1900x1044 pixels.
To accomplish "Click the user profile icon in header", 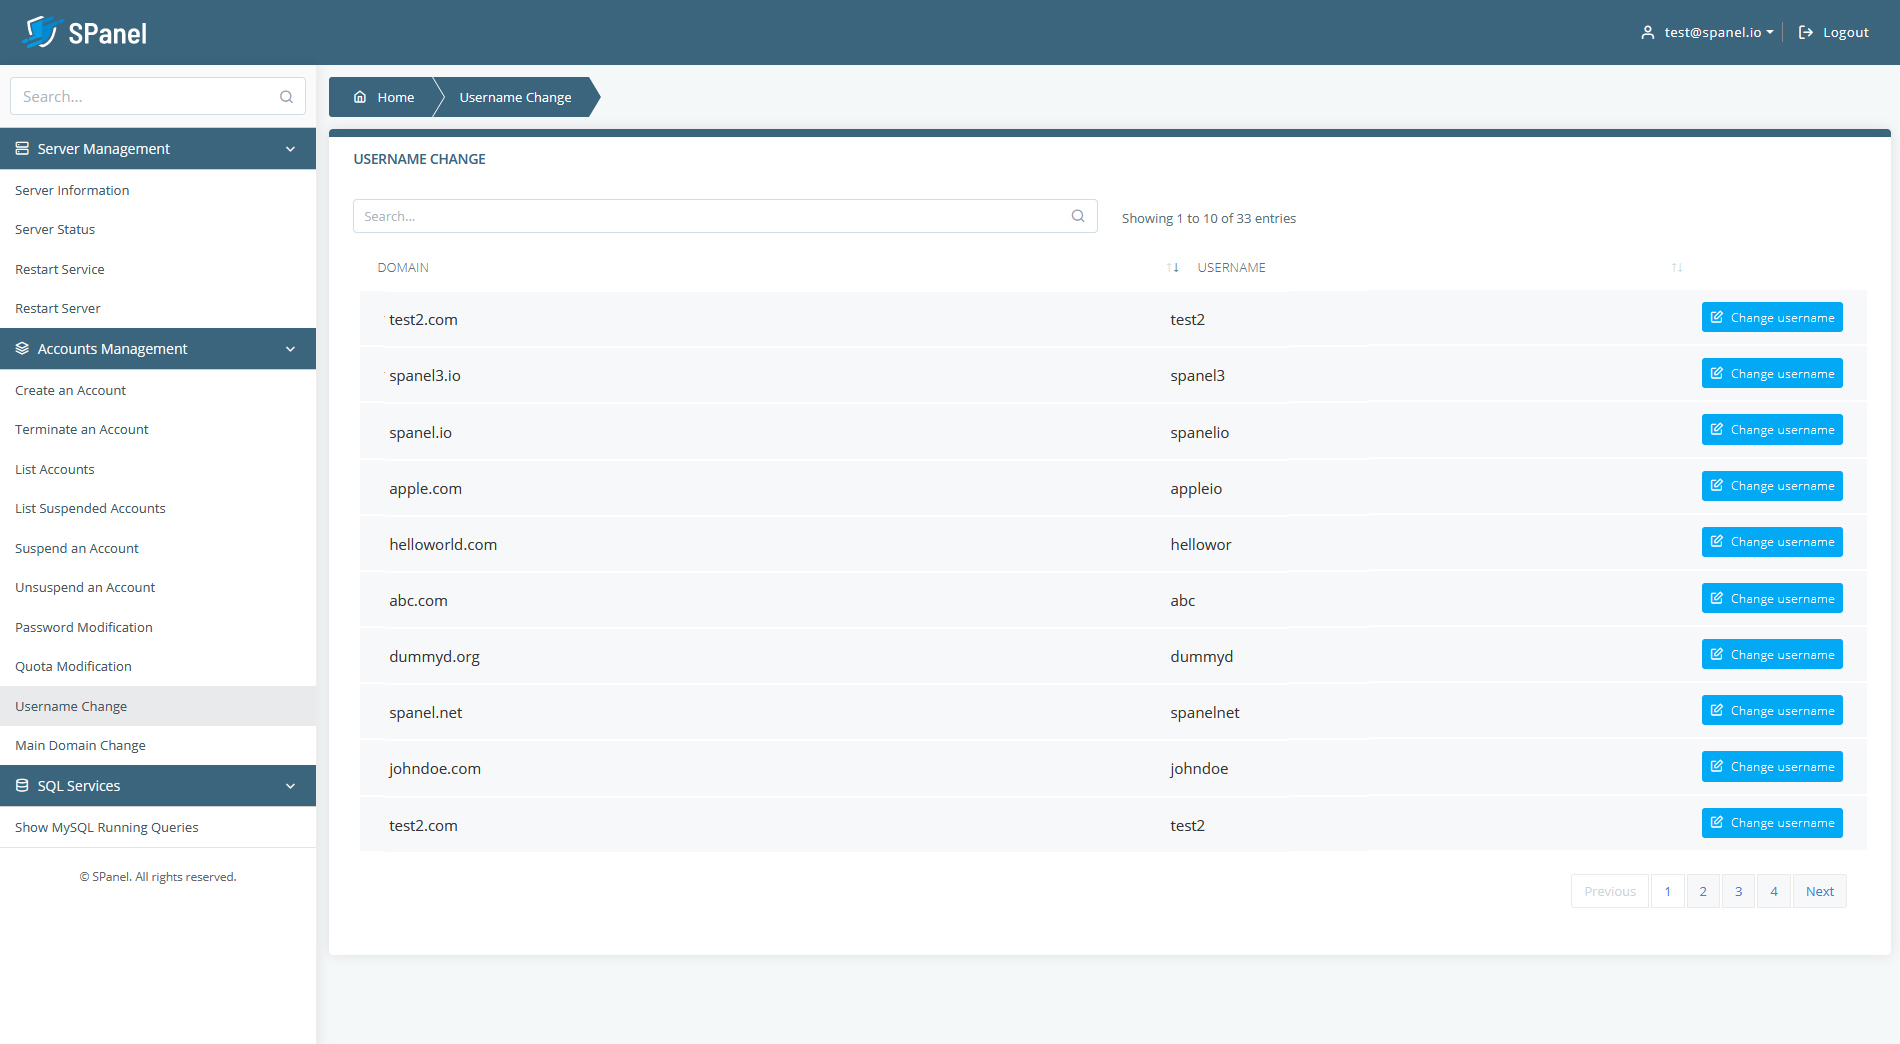I will (1647, 32).
